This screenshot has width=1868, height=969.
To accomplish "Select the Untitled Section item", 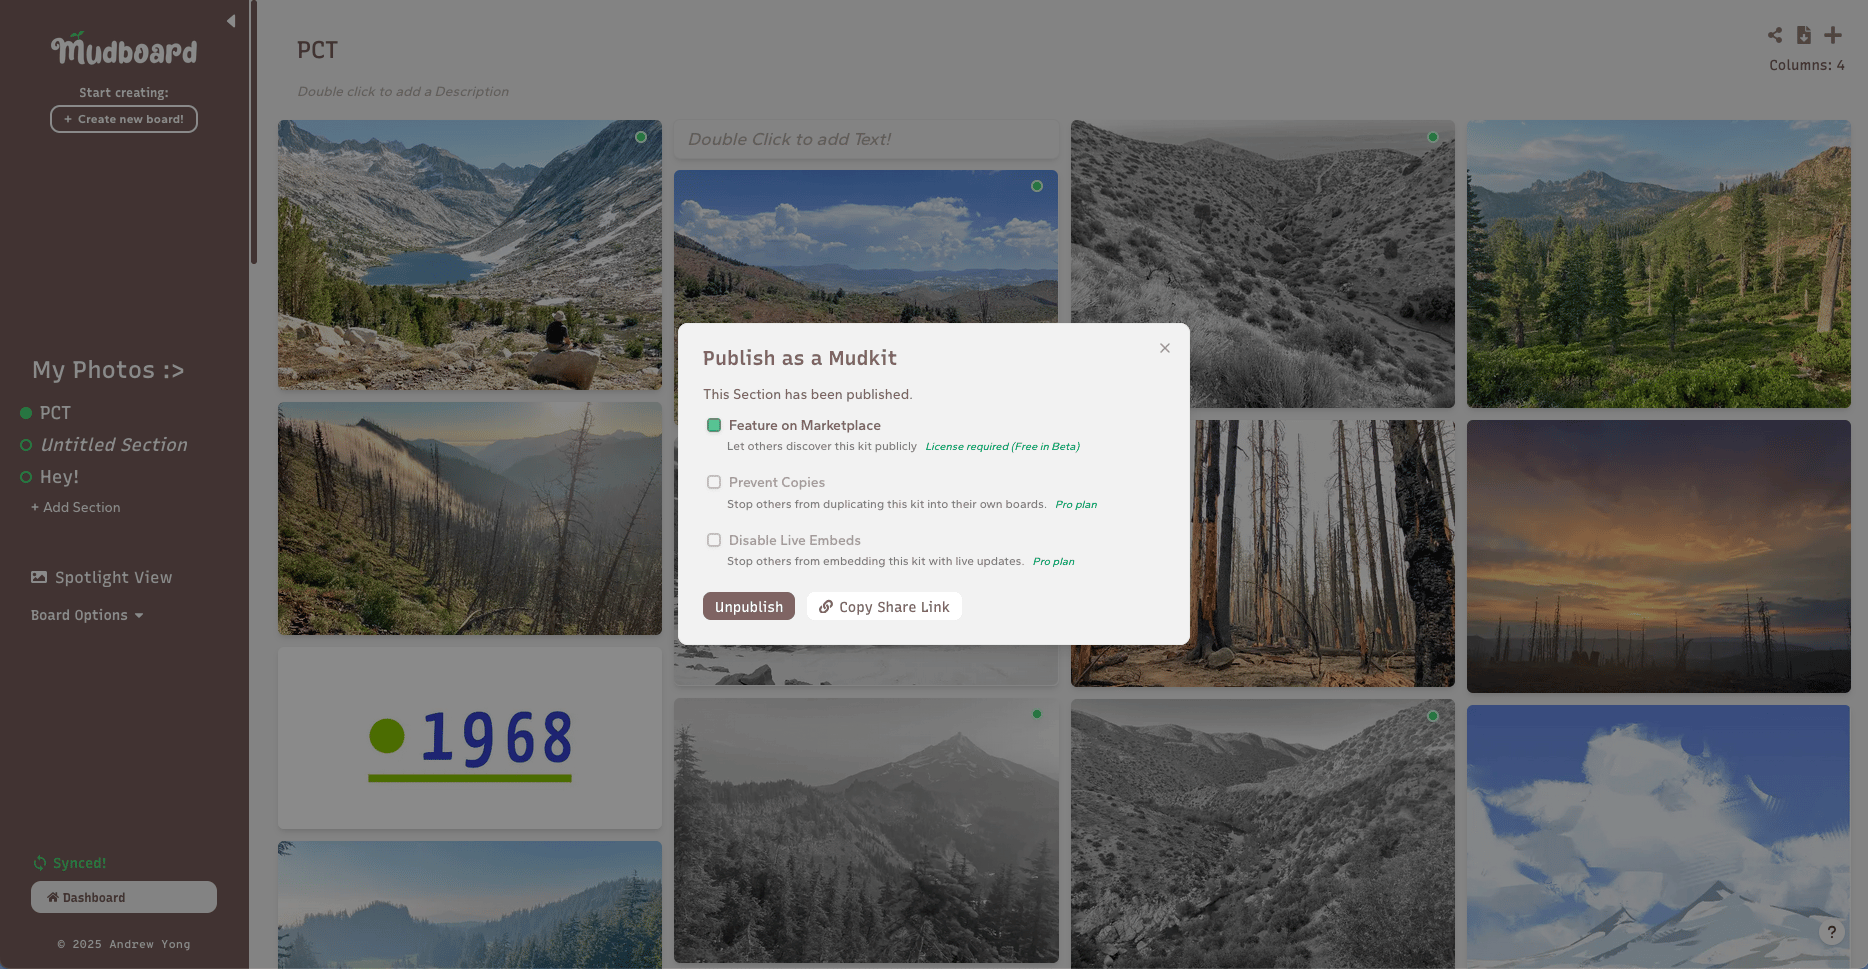I will (113, 445).
